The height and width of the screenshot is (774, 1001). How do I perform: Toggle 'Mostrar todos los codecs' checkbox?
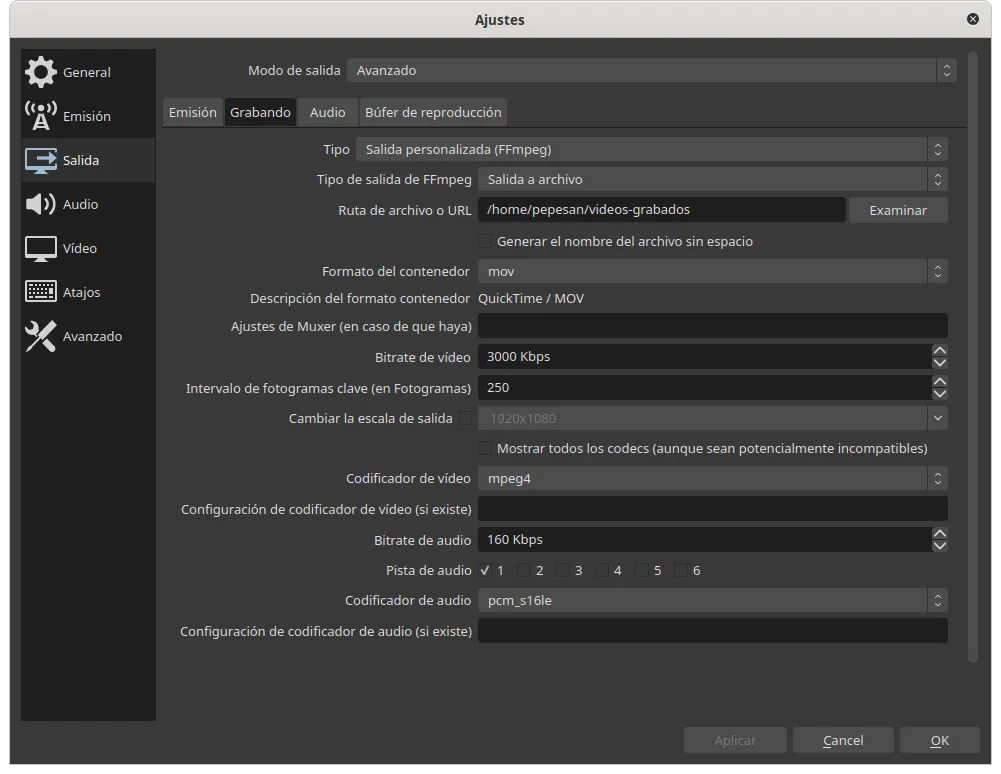point(486,448)
